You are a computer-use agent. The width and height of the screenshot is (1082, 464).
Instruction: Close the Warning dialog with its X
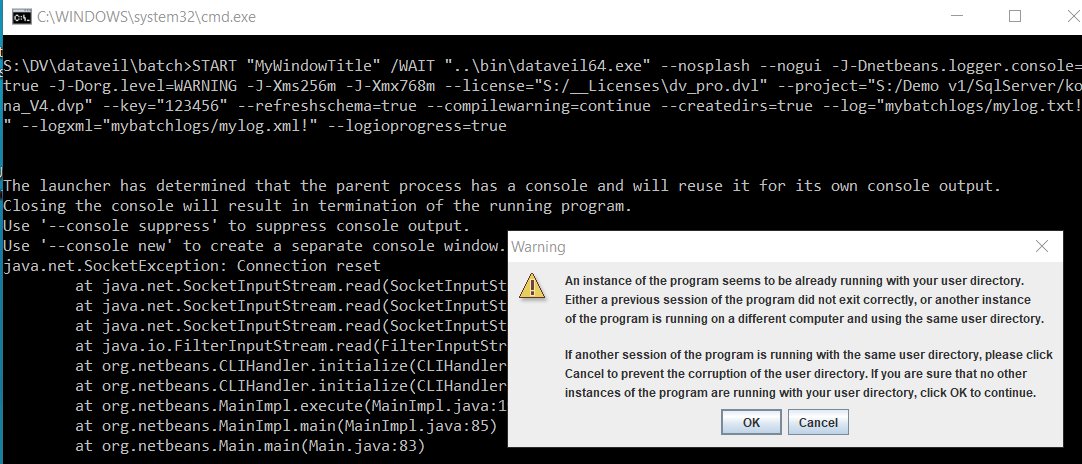click(x=1042, y=246)
